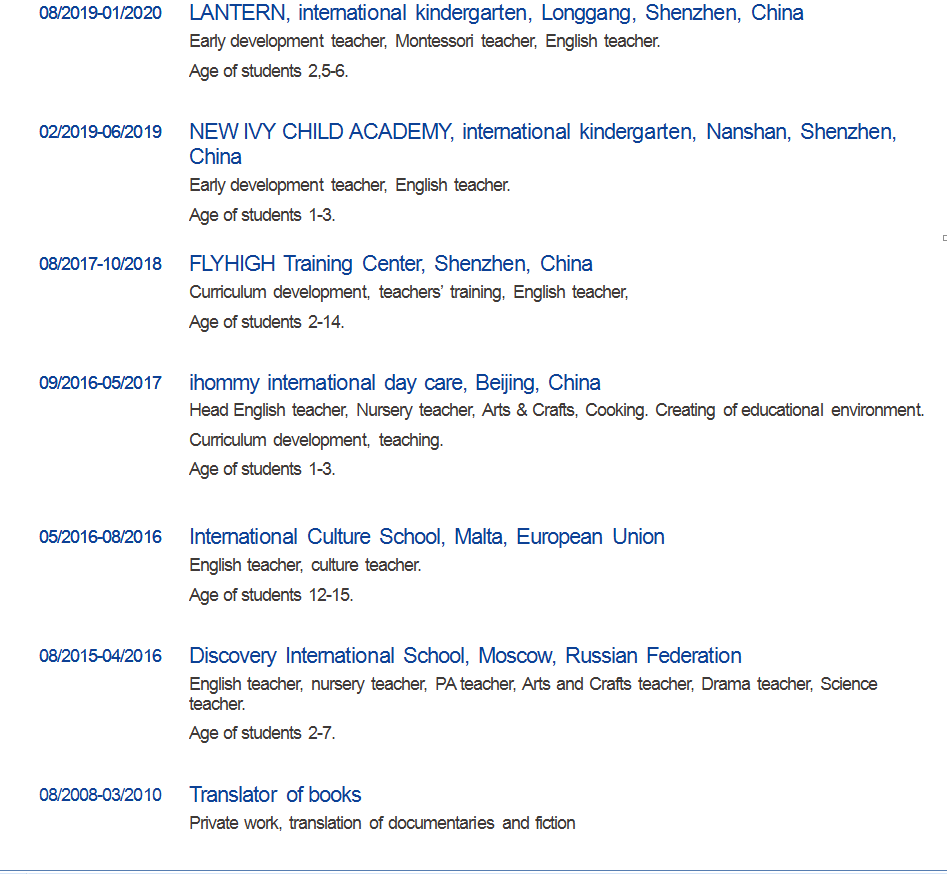Screen dimensions: 947x874
Task: Click the 'Private work, translation of documentaries' line
Action: (x=382, y=823)
